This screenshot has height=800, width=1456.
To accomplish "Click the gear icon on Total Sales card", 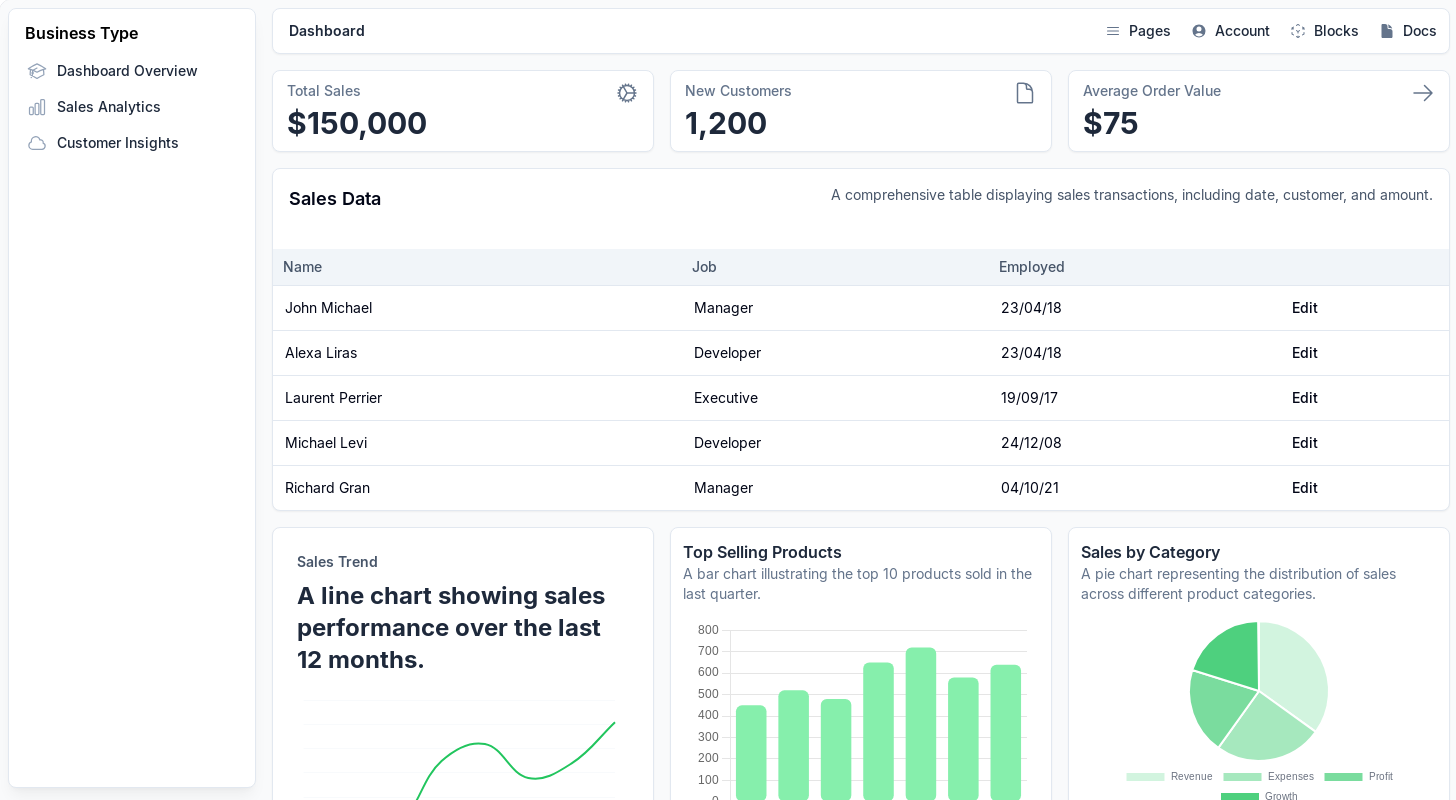I will (627, 93).
